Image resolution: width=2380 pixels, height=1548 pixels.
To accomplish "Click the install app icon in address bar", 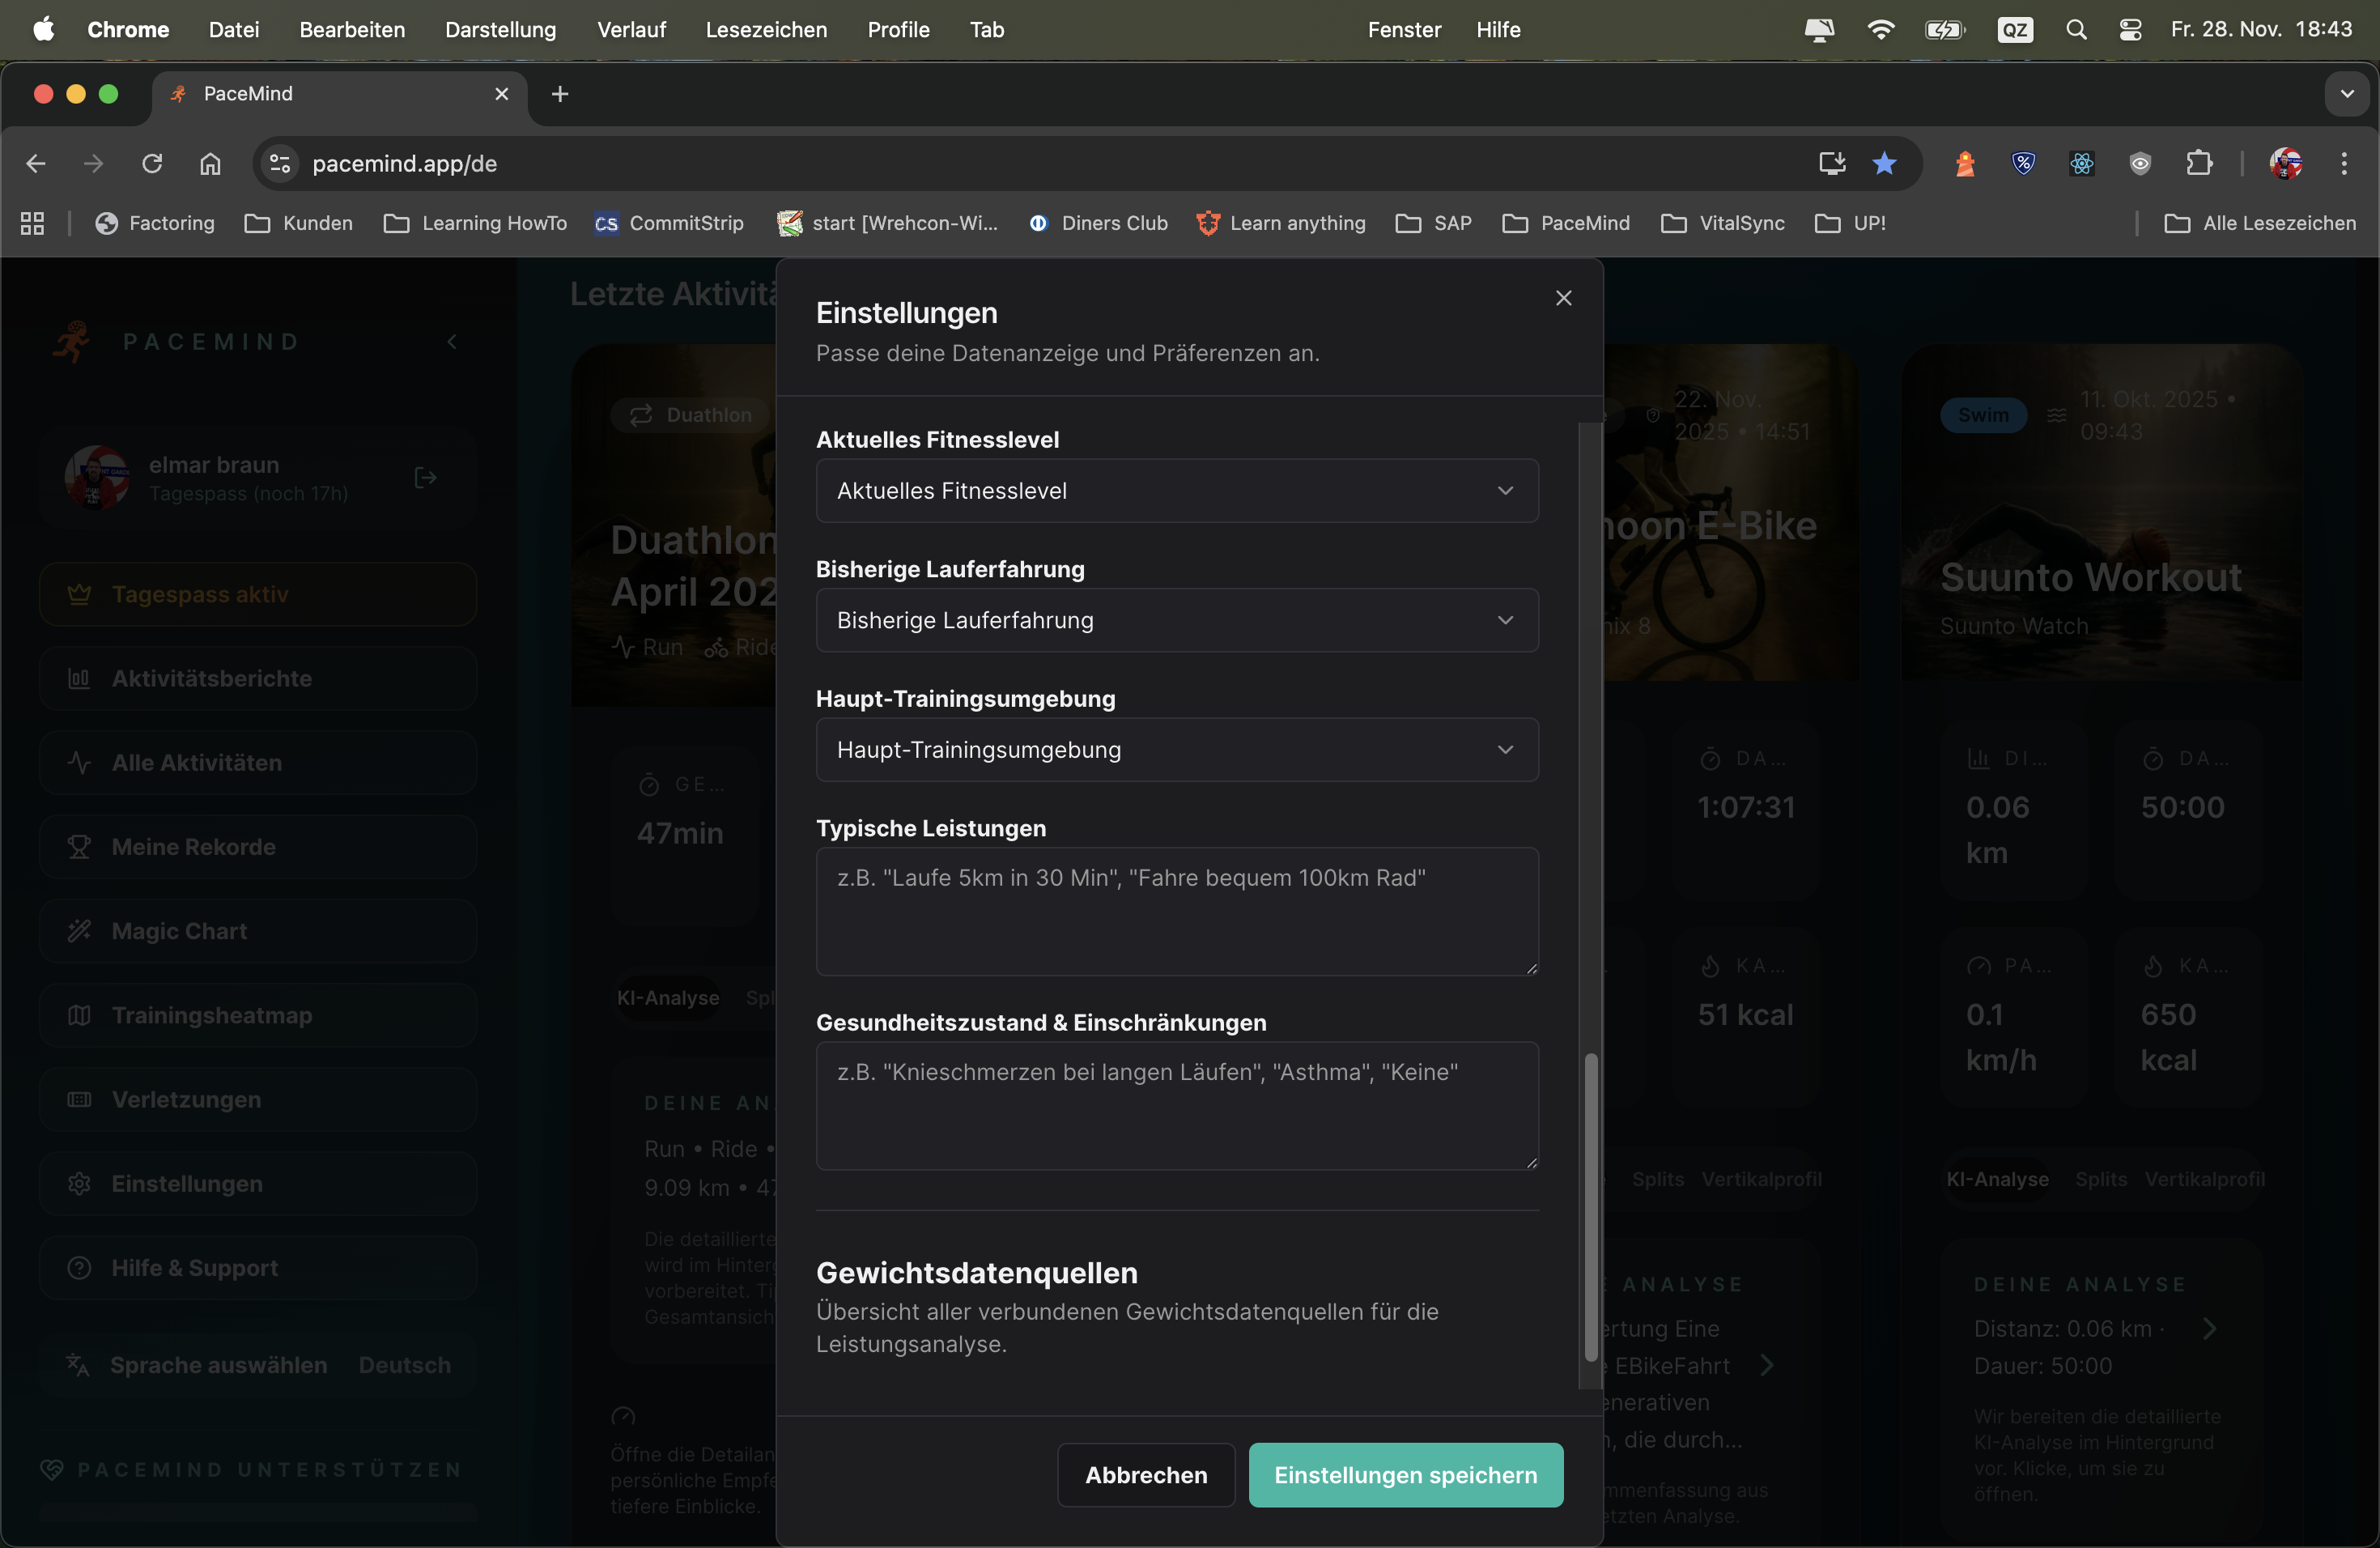I will coord(1831,163).
